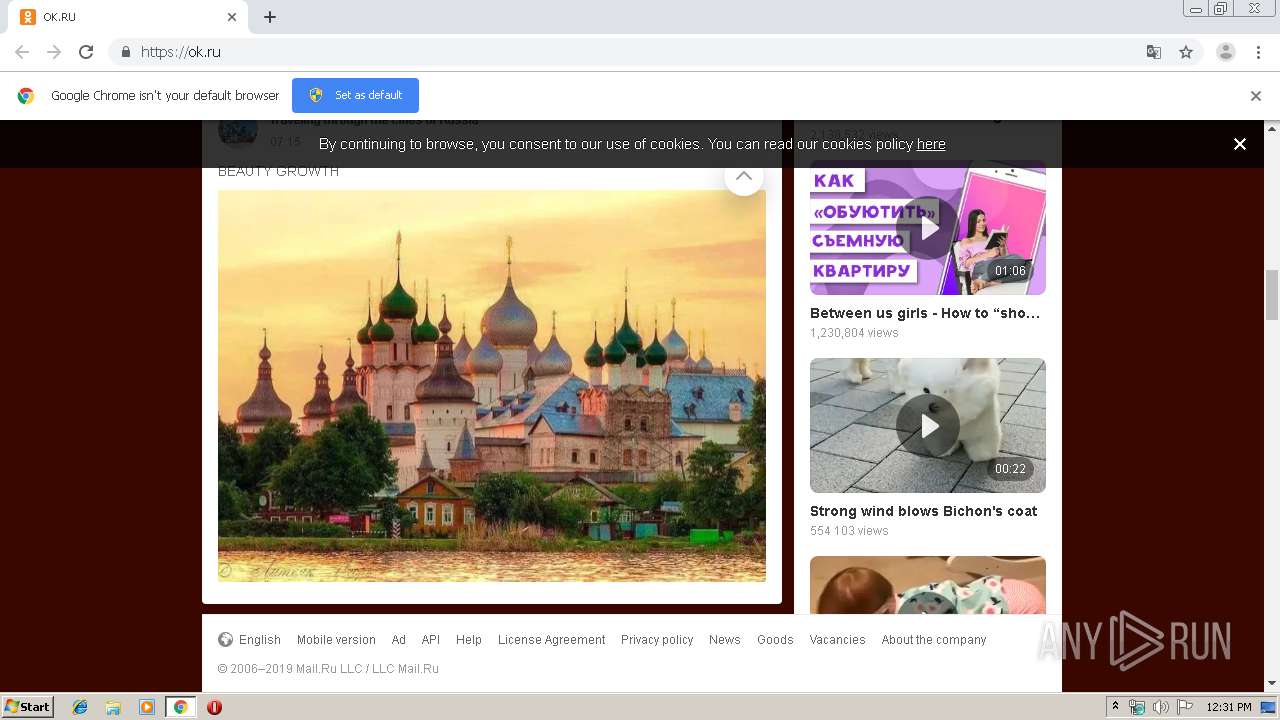
Task: Switch to Chrome in the taskbar
Action: 180,707
